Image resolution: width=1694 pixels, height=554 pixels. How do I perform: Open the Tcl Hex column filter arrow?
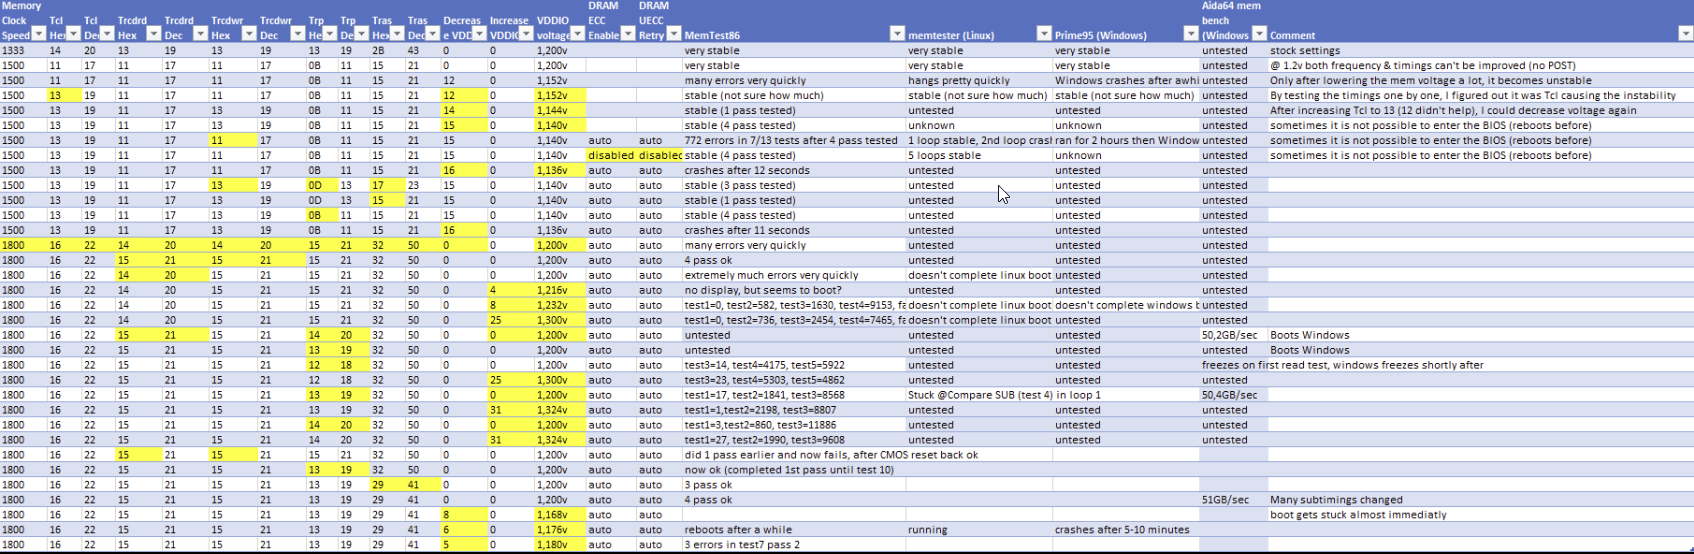(73, 34)
